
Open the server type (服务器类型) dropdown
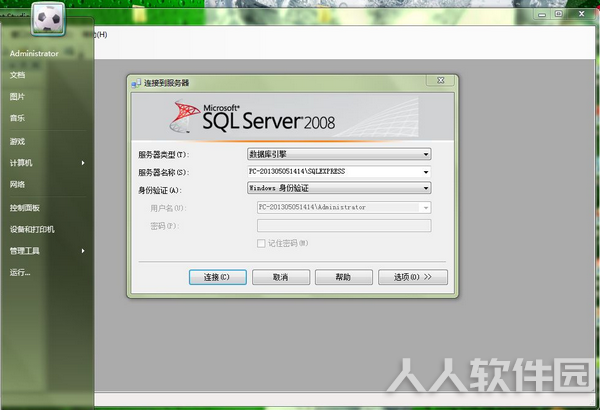426,154
